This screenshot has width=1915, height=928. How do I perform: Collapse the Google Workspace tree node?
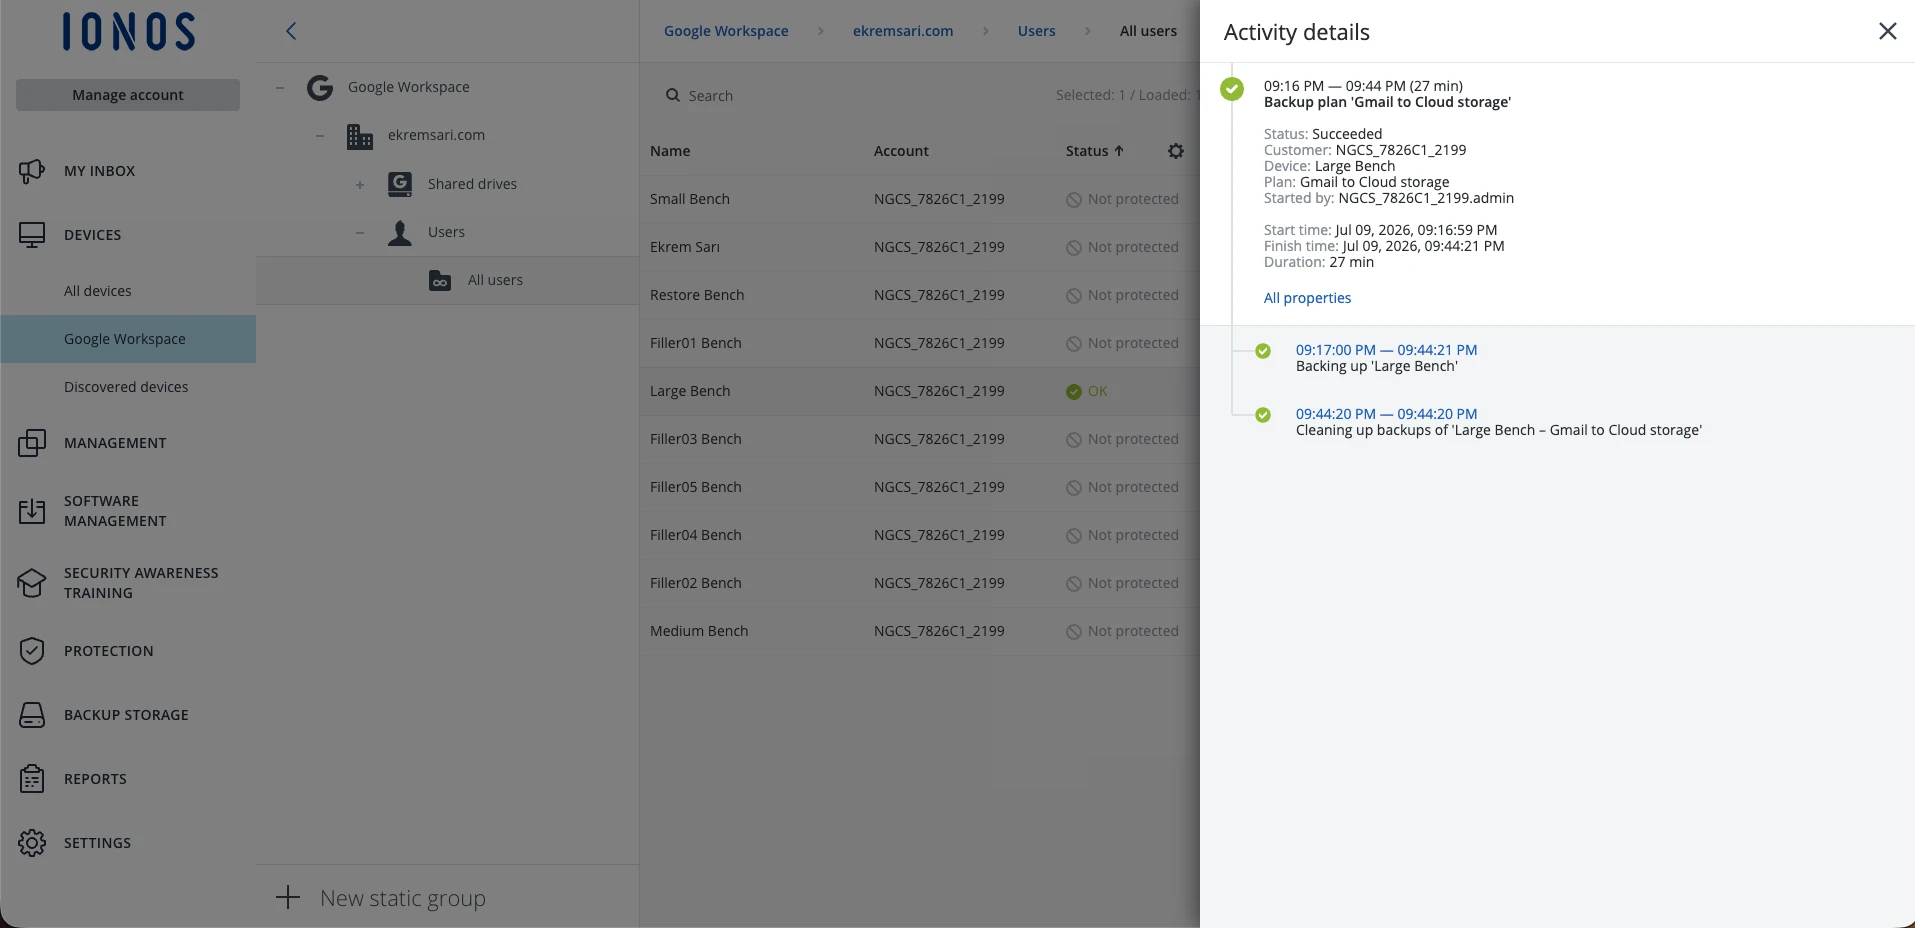click(280, 88)
